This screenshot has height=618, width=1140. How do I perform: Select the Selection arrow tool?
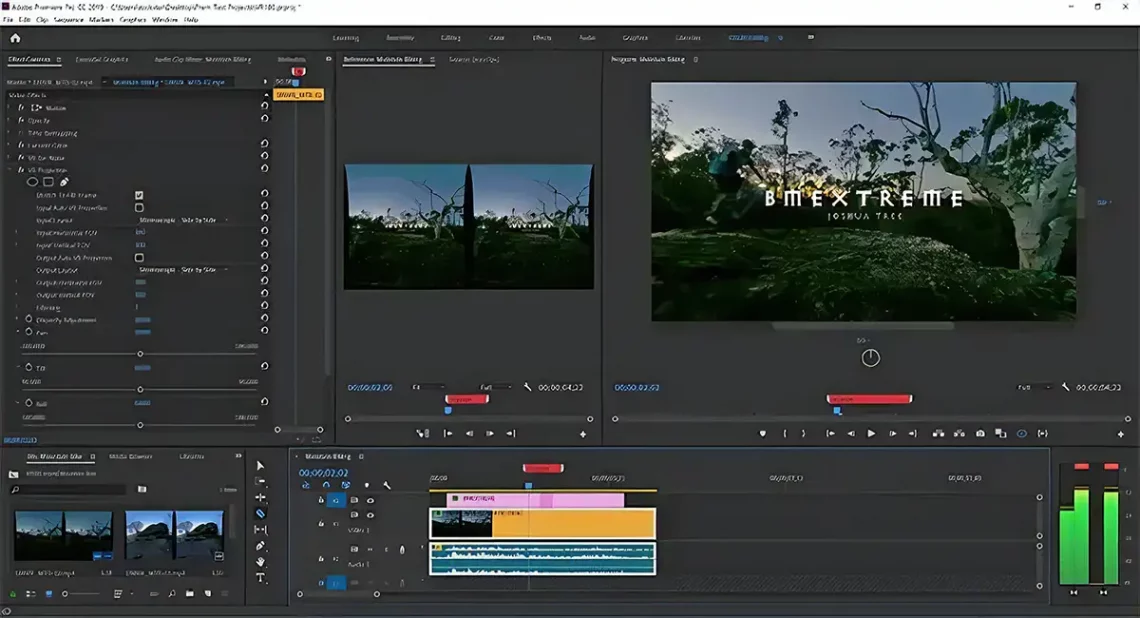tap(260, 465)
